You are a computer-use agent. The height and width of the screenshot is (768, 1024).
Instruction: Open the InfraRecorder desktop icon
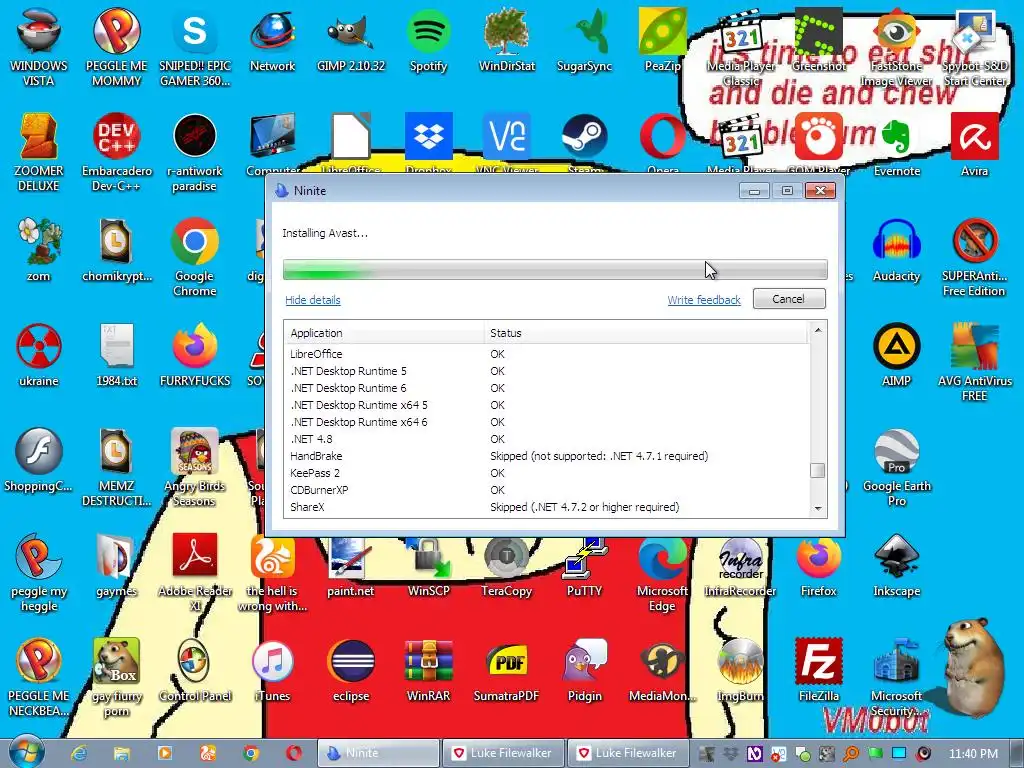point(741,566)
